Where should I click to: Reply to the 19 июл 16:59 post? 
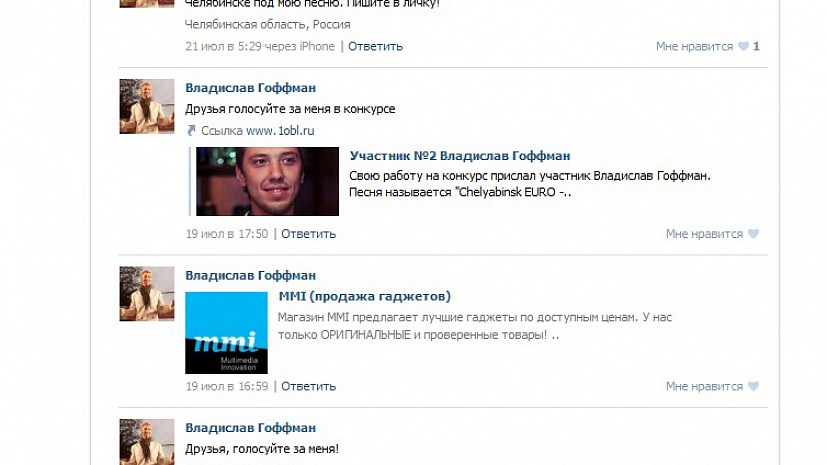click(x=308, y=386)
